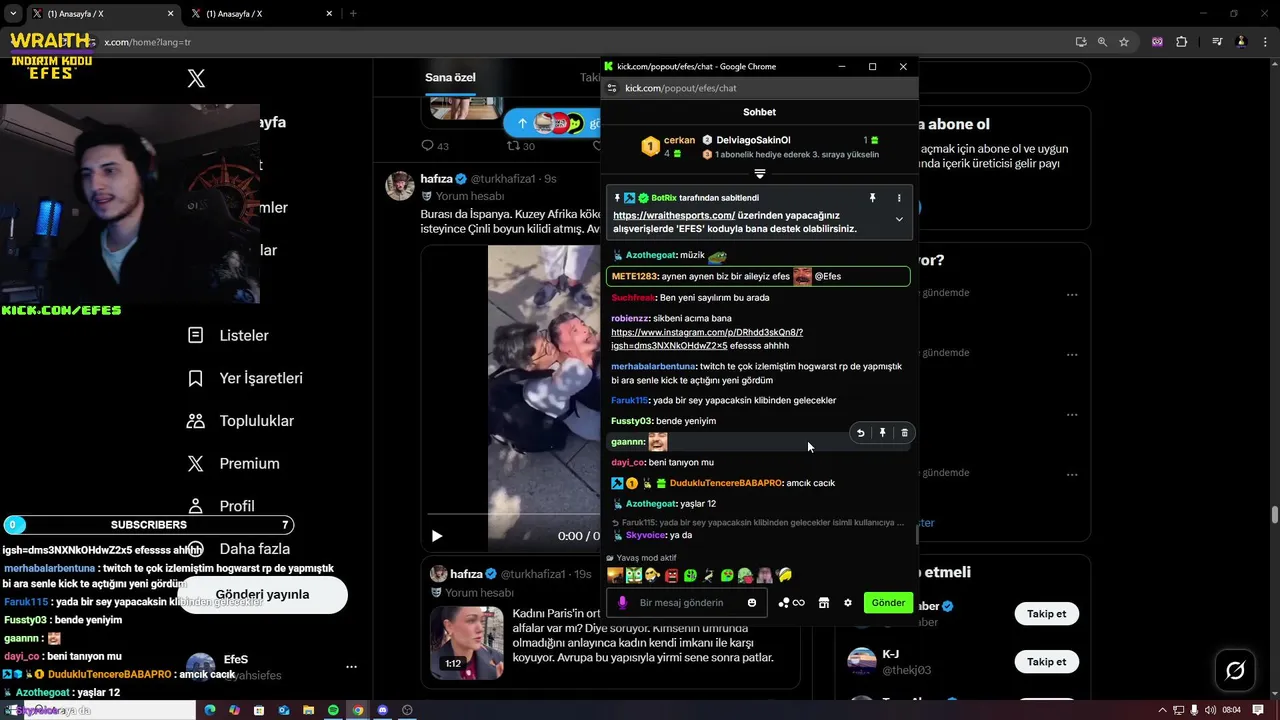Retweet the post showing 30 reposts
This screenshot has width=1280, height=720.
tap(521, 146)
